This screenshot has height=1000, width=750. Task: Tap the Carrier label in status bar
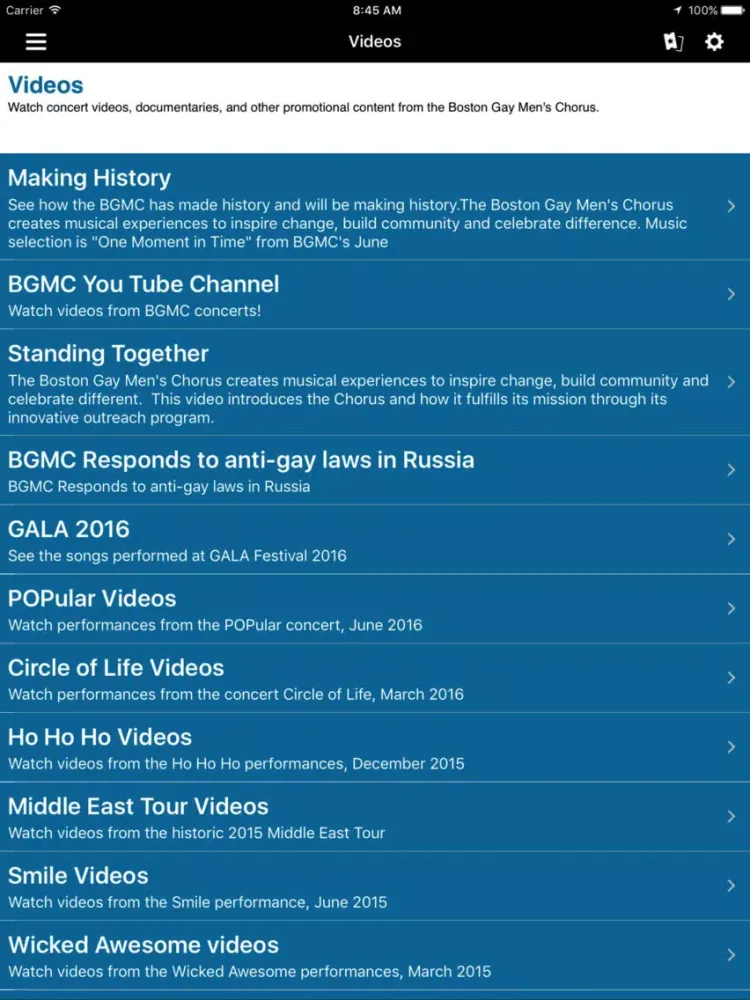tap(24, 10)
